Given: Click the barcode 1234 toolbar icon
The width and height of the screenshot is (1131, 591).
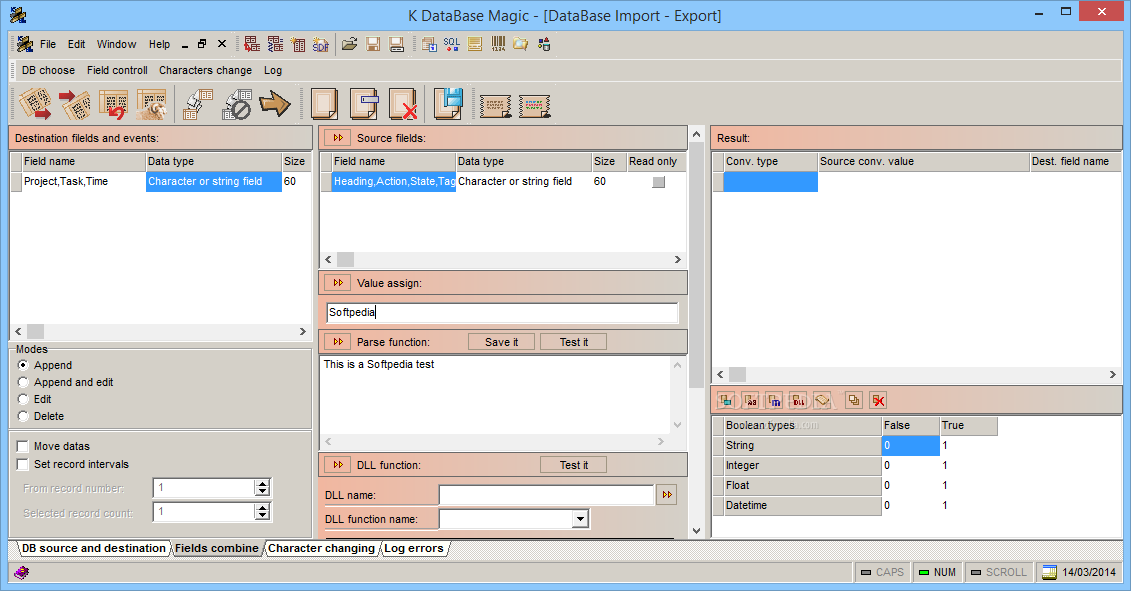Looking at the screenshot, I should [498, 45].
